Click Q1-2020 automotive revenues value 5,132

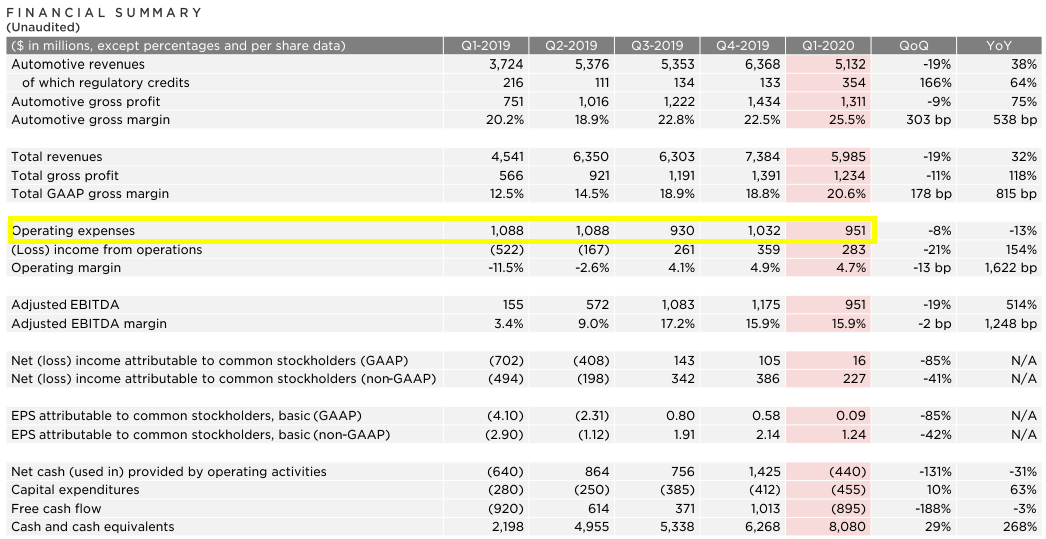849,65
